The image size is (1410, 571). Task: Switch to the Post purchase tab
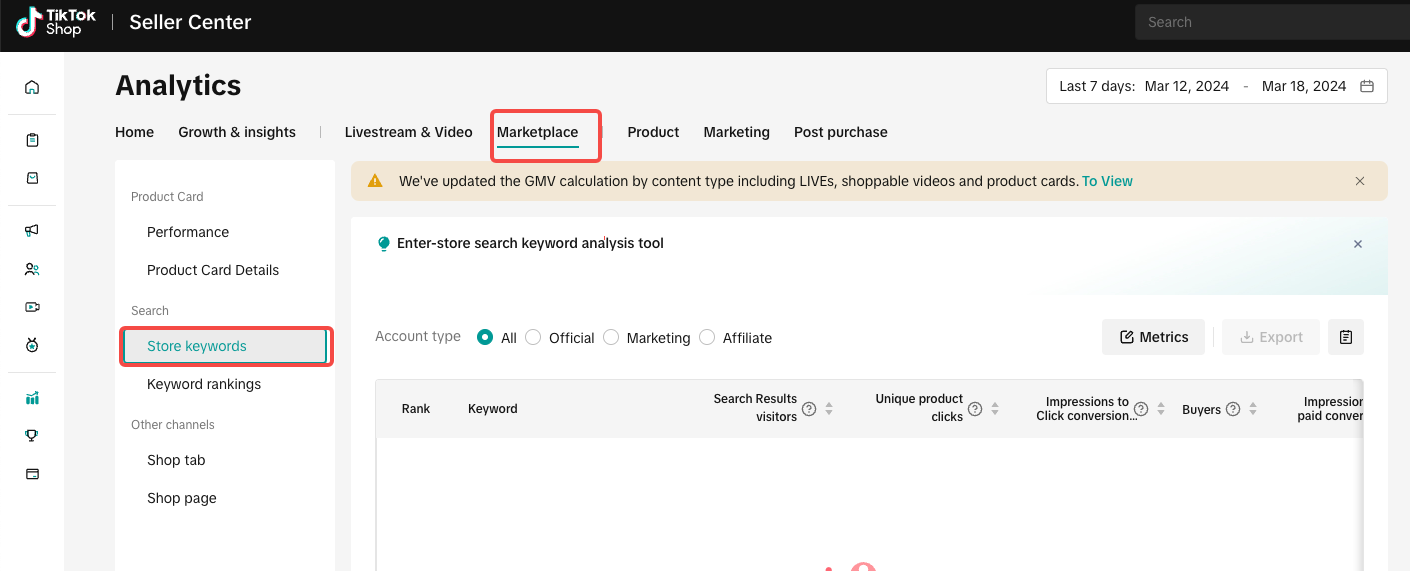tap(840, 132)
